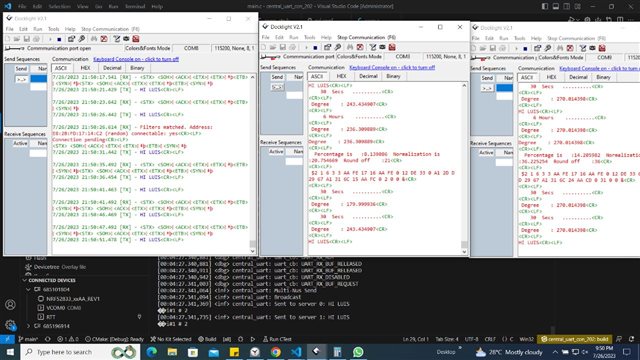Click Stop Communication square icon in left Docklight
Image resolution: width=640 pixels, height=360 pixels.
[x=59, y=39]
